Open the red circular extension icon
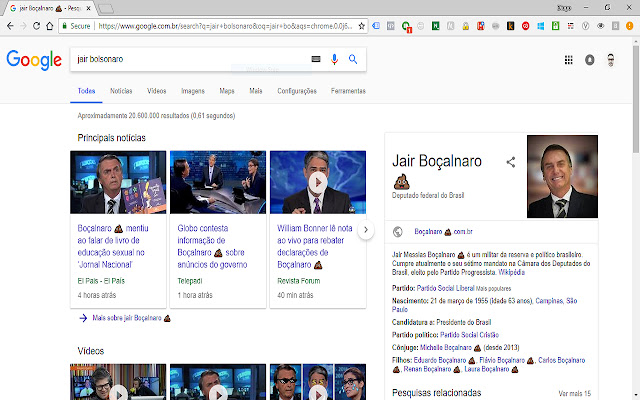The height and width of the screenshot is (400, 640). pyautogui.click(x=525, y=26)
